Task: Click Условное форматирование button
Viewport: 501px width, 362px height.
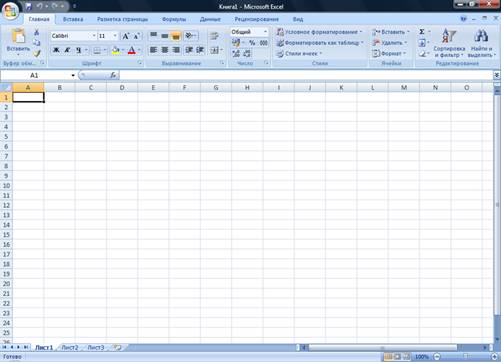Action: tap(319, 32)
